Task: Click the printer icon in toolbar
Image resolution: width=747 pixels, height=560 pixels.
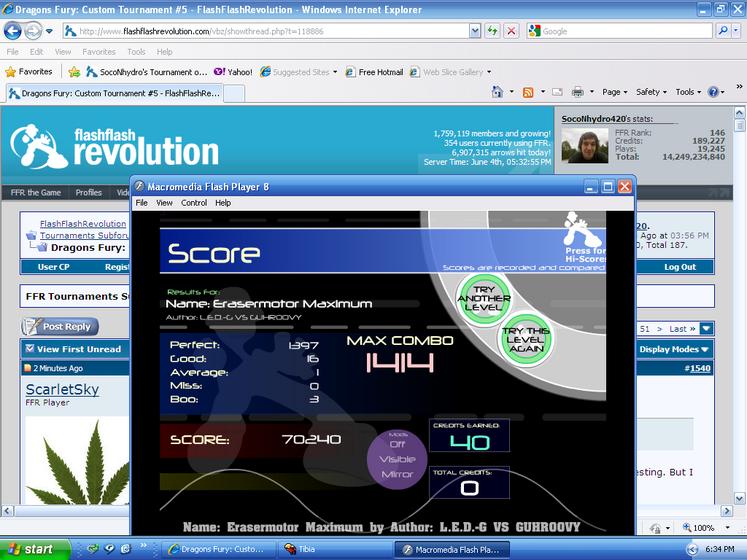Action: coord(577,92)
